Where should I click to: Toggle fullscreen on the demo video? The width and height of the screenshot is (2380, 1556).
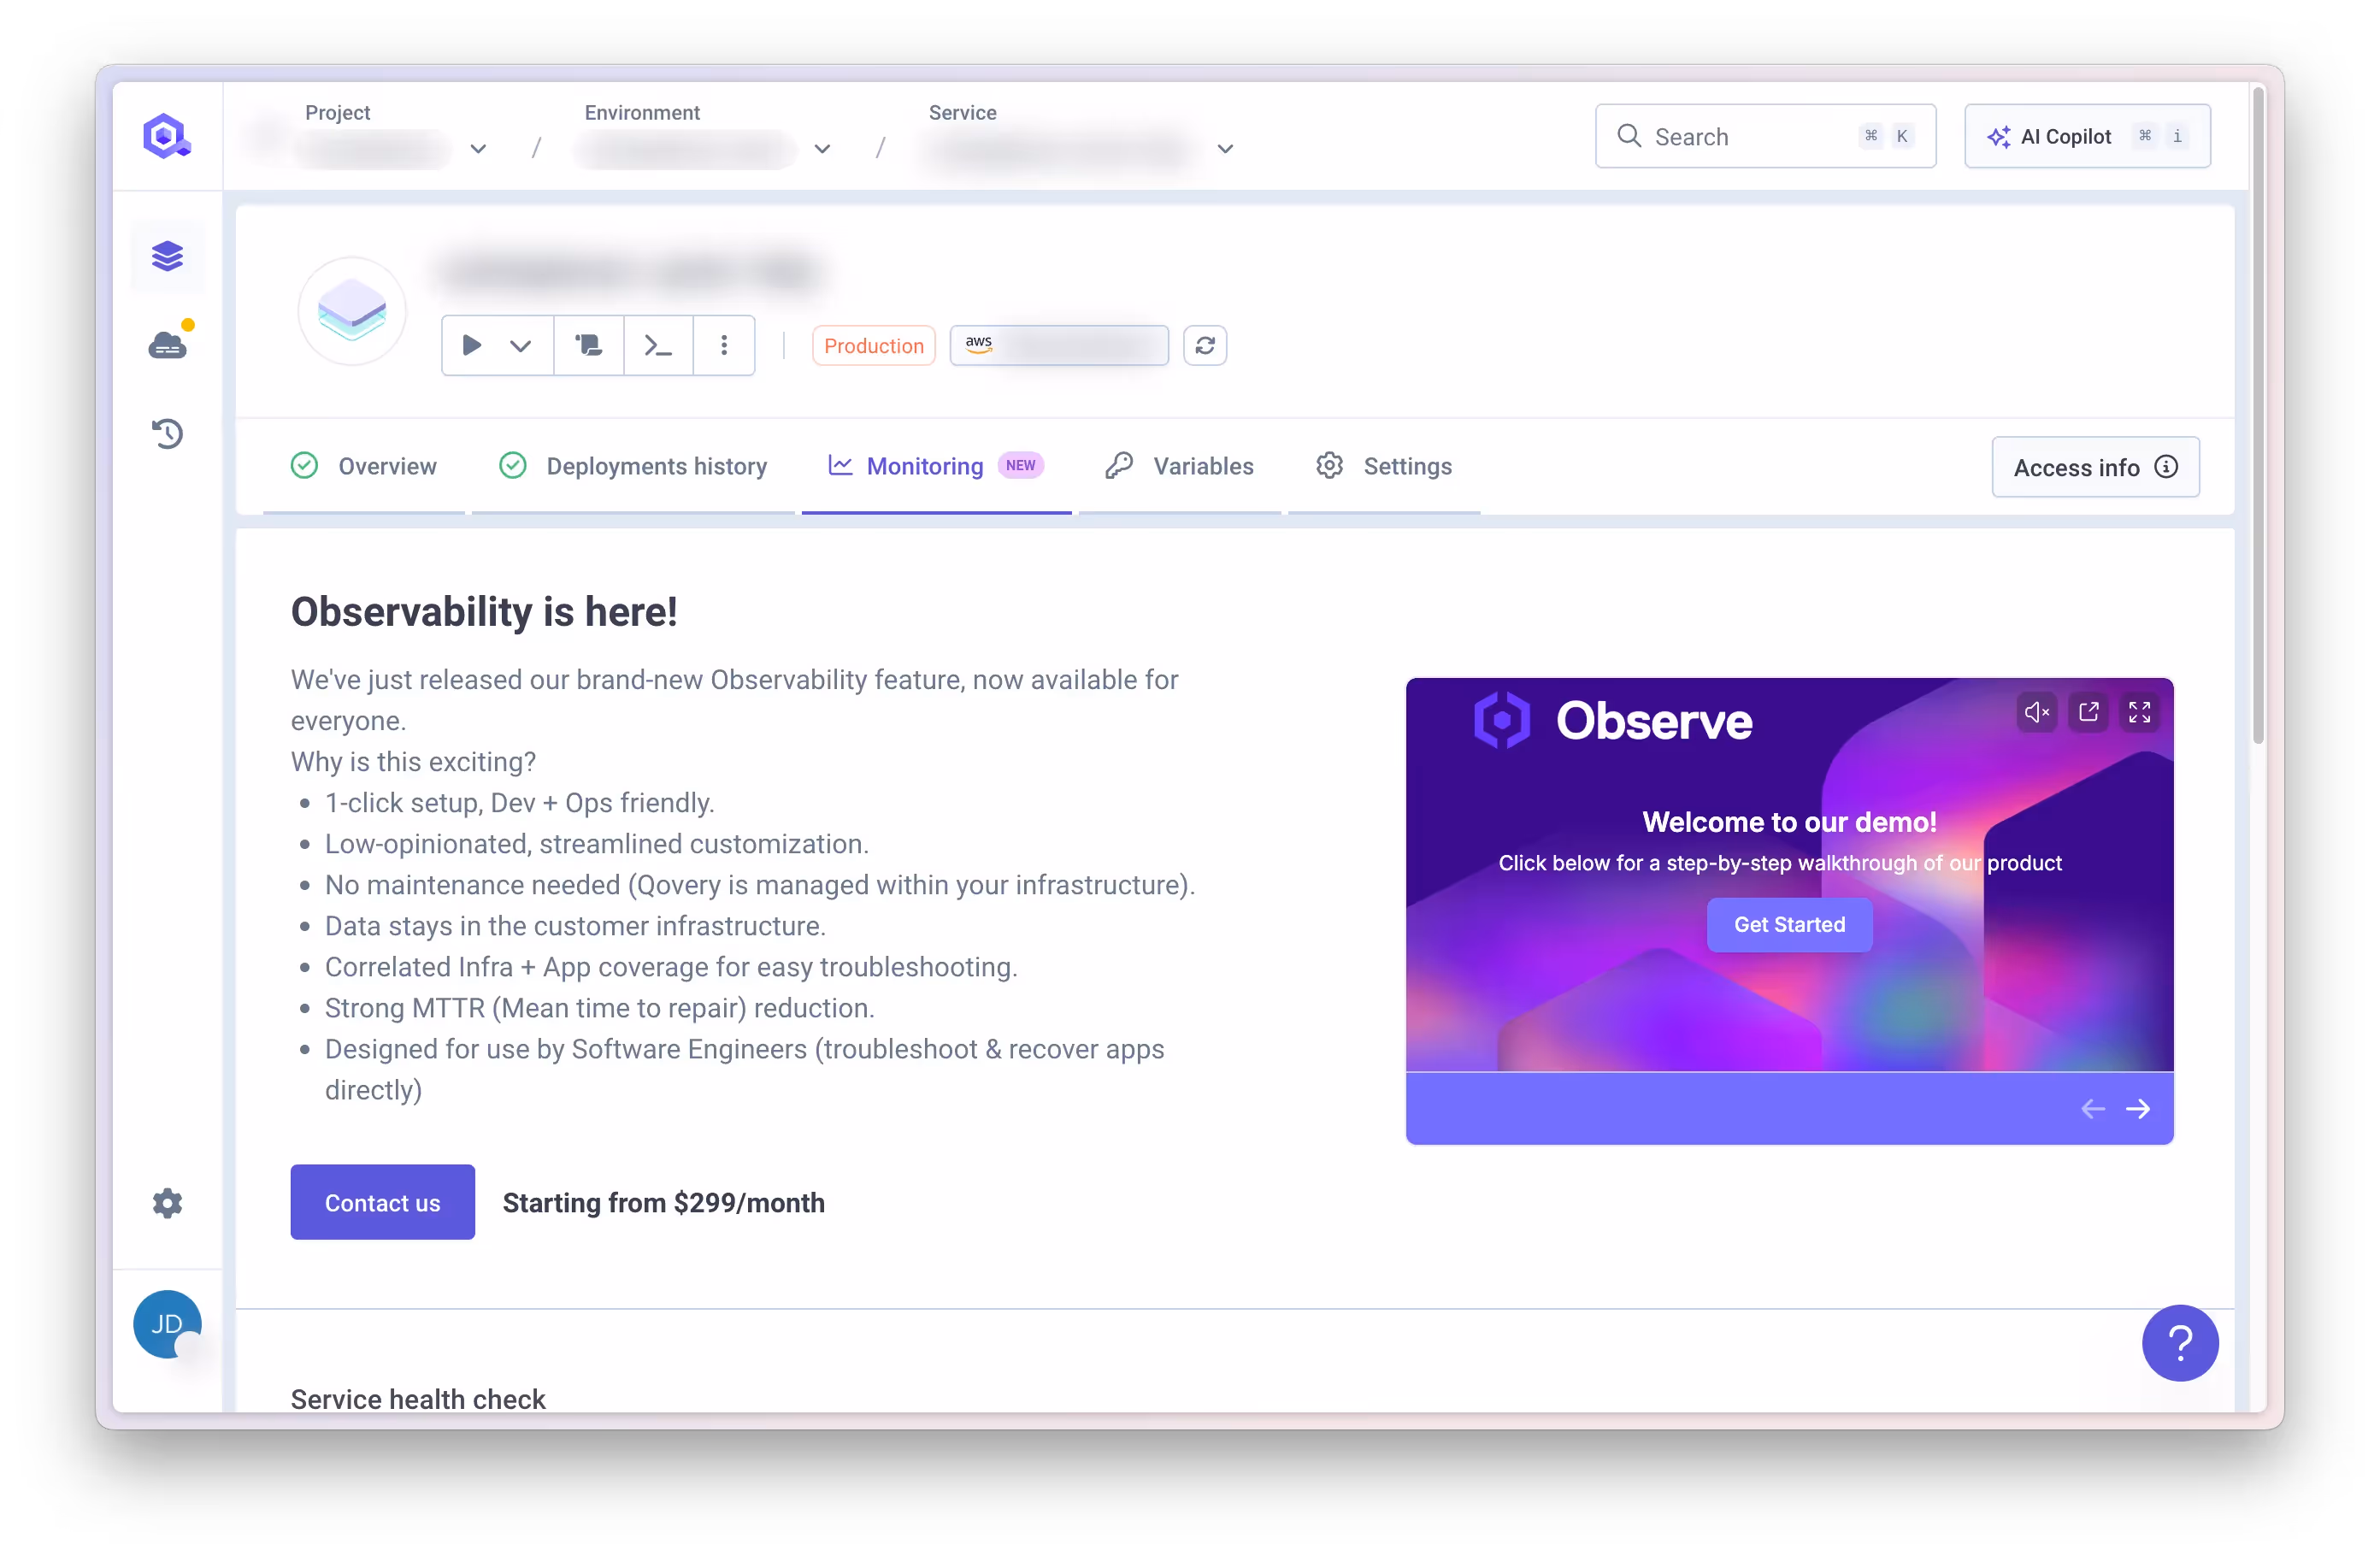[x=2139, y=712]
